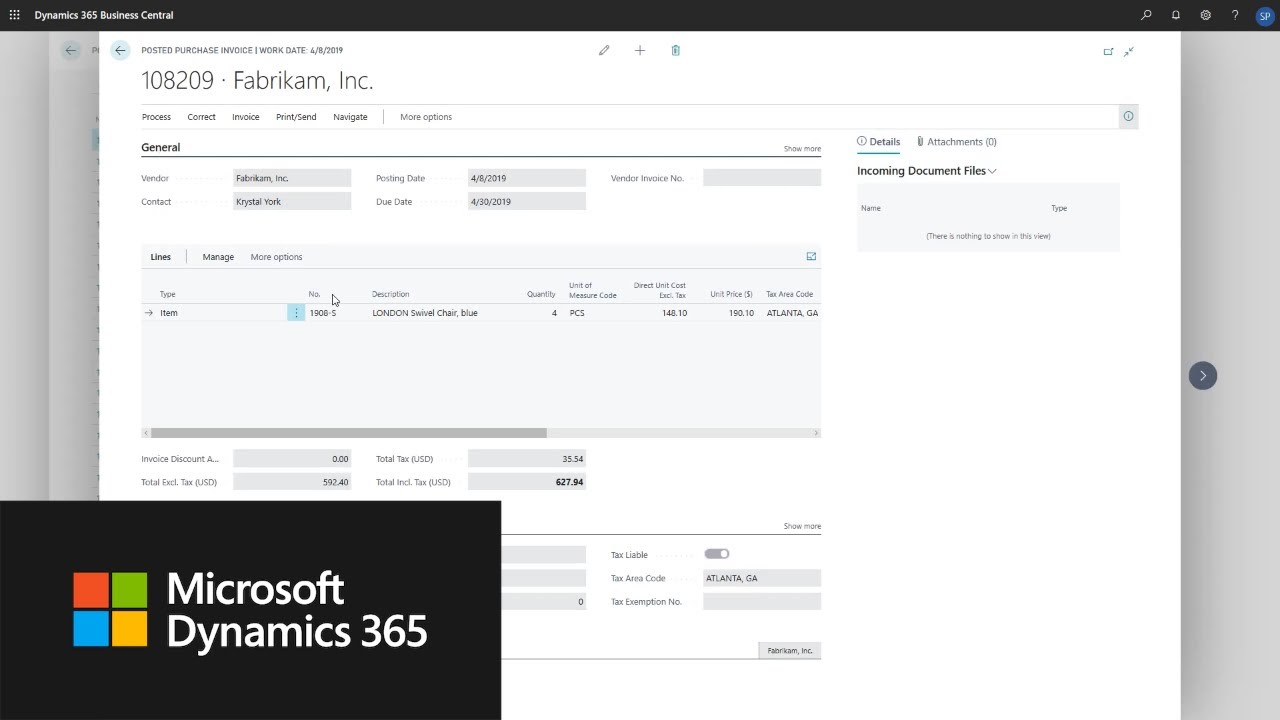The image size is (1280, 720).
Task: Click Show more in General section
Action: click(x=802, y=149)
